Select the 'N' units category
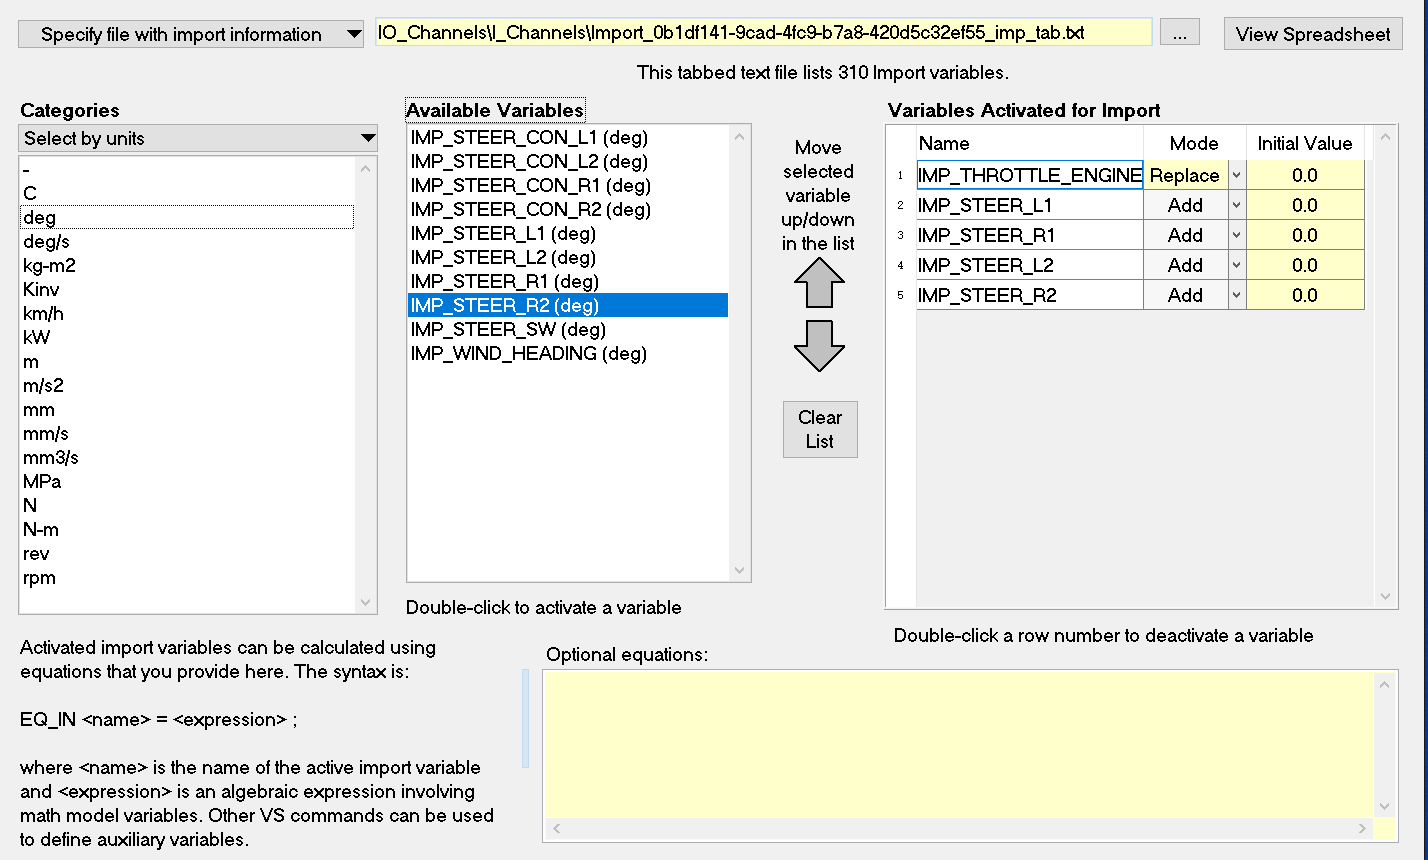This screenshot has width=1428, height=860. click(x=187, y=505)
